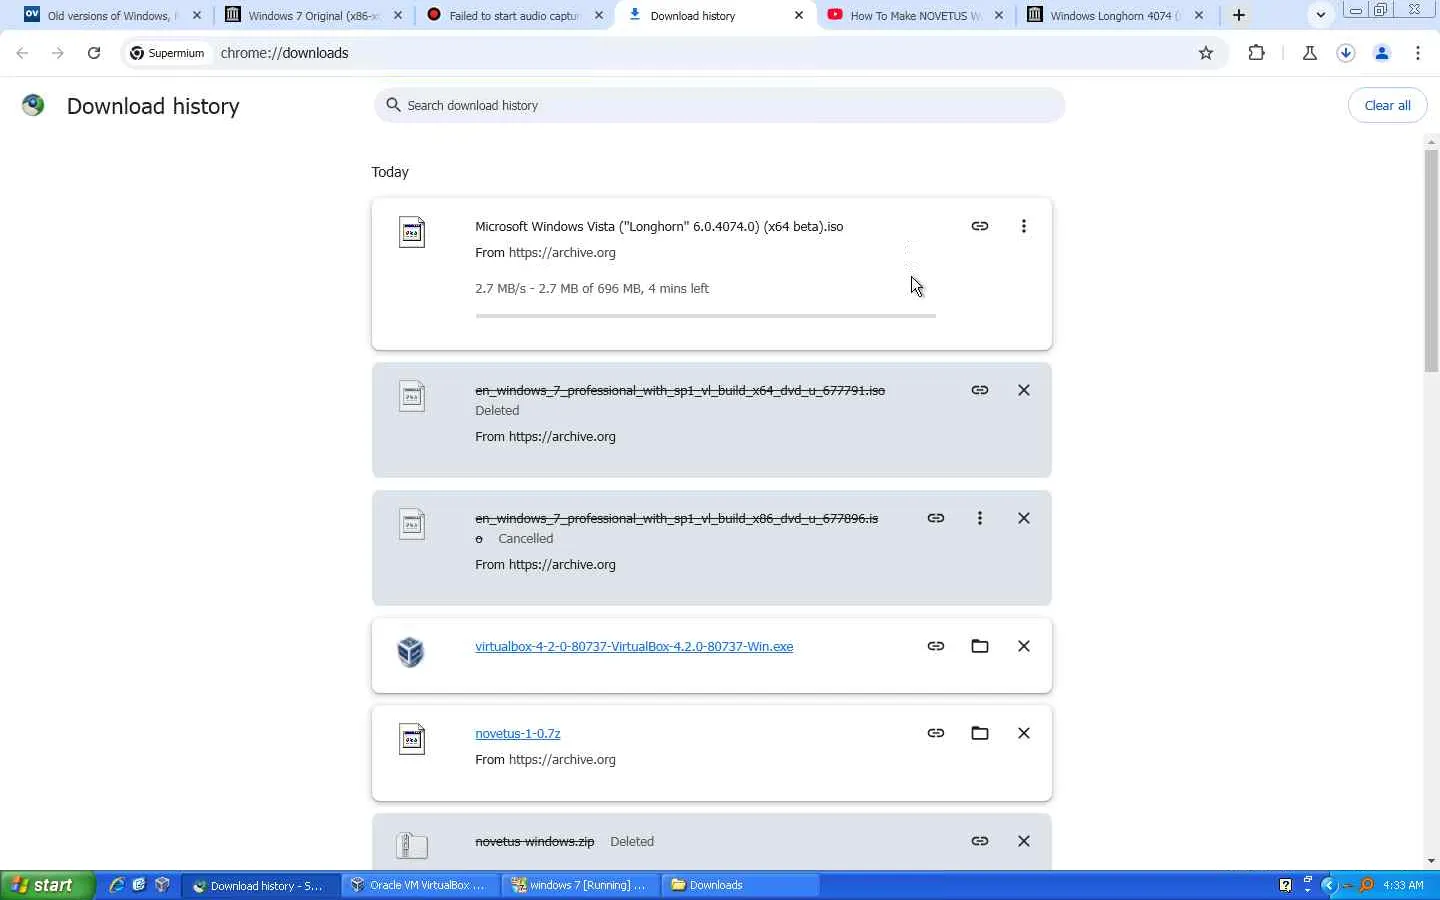The image size is (1440, 900).
Task: Click the Clear all button
Action: point(1387,105)
